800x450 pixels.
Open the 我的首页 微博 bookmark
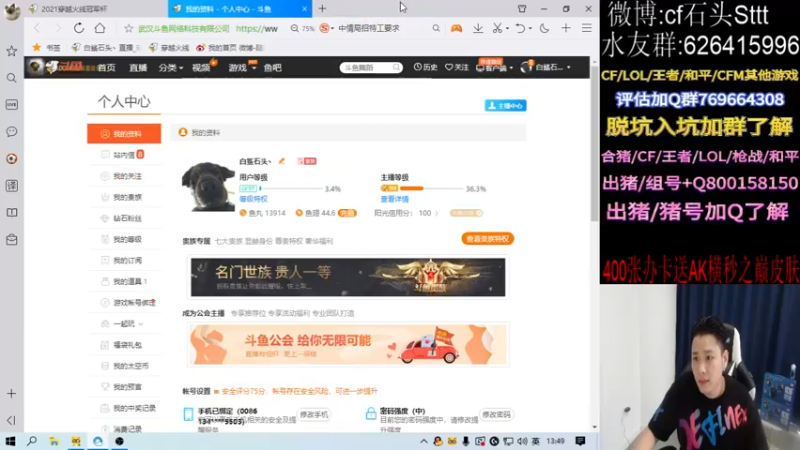230,47
